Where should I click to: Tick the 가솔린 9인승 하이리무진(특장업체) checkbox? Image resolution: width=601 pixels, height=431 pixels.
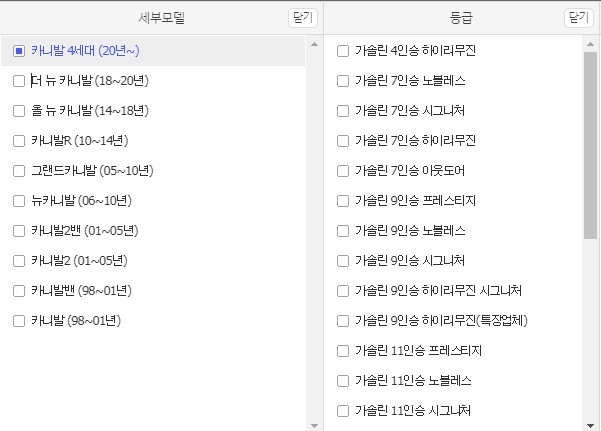coord(343,321)
